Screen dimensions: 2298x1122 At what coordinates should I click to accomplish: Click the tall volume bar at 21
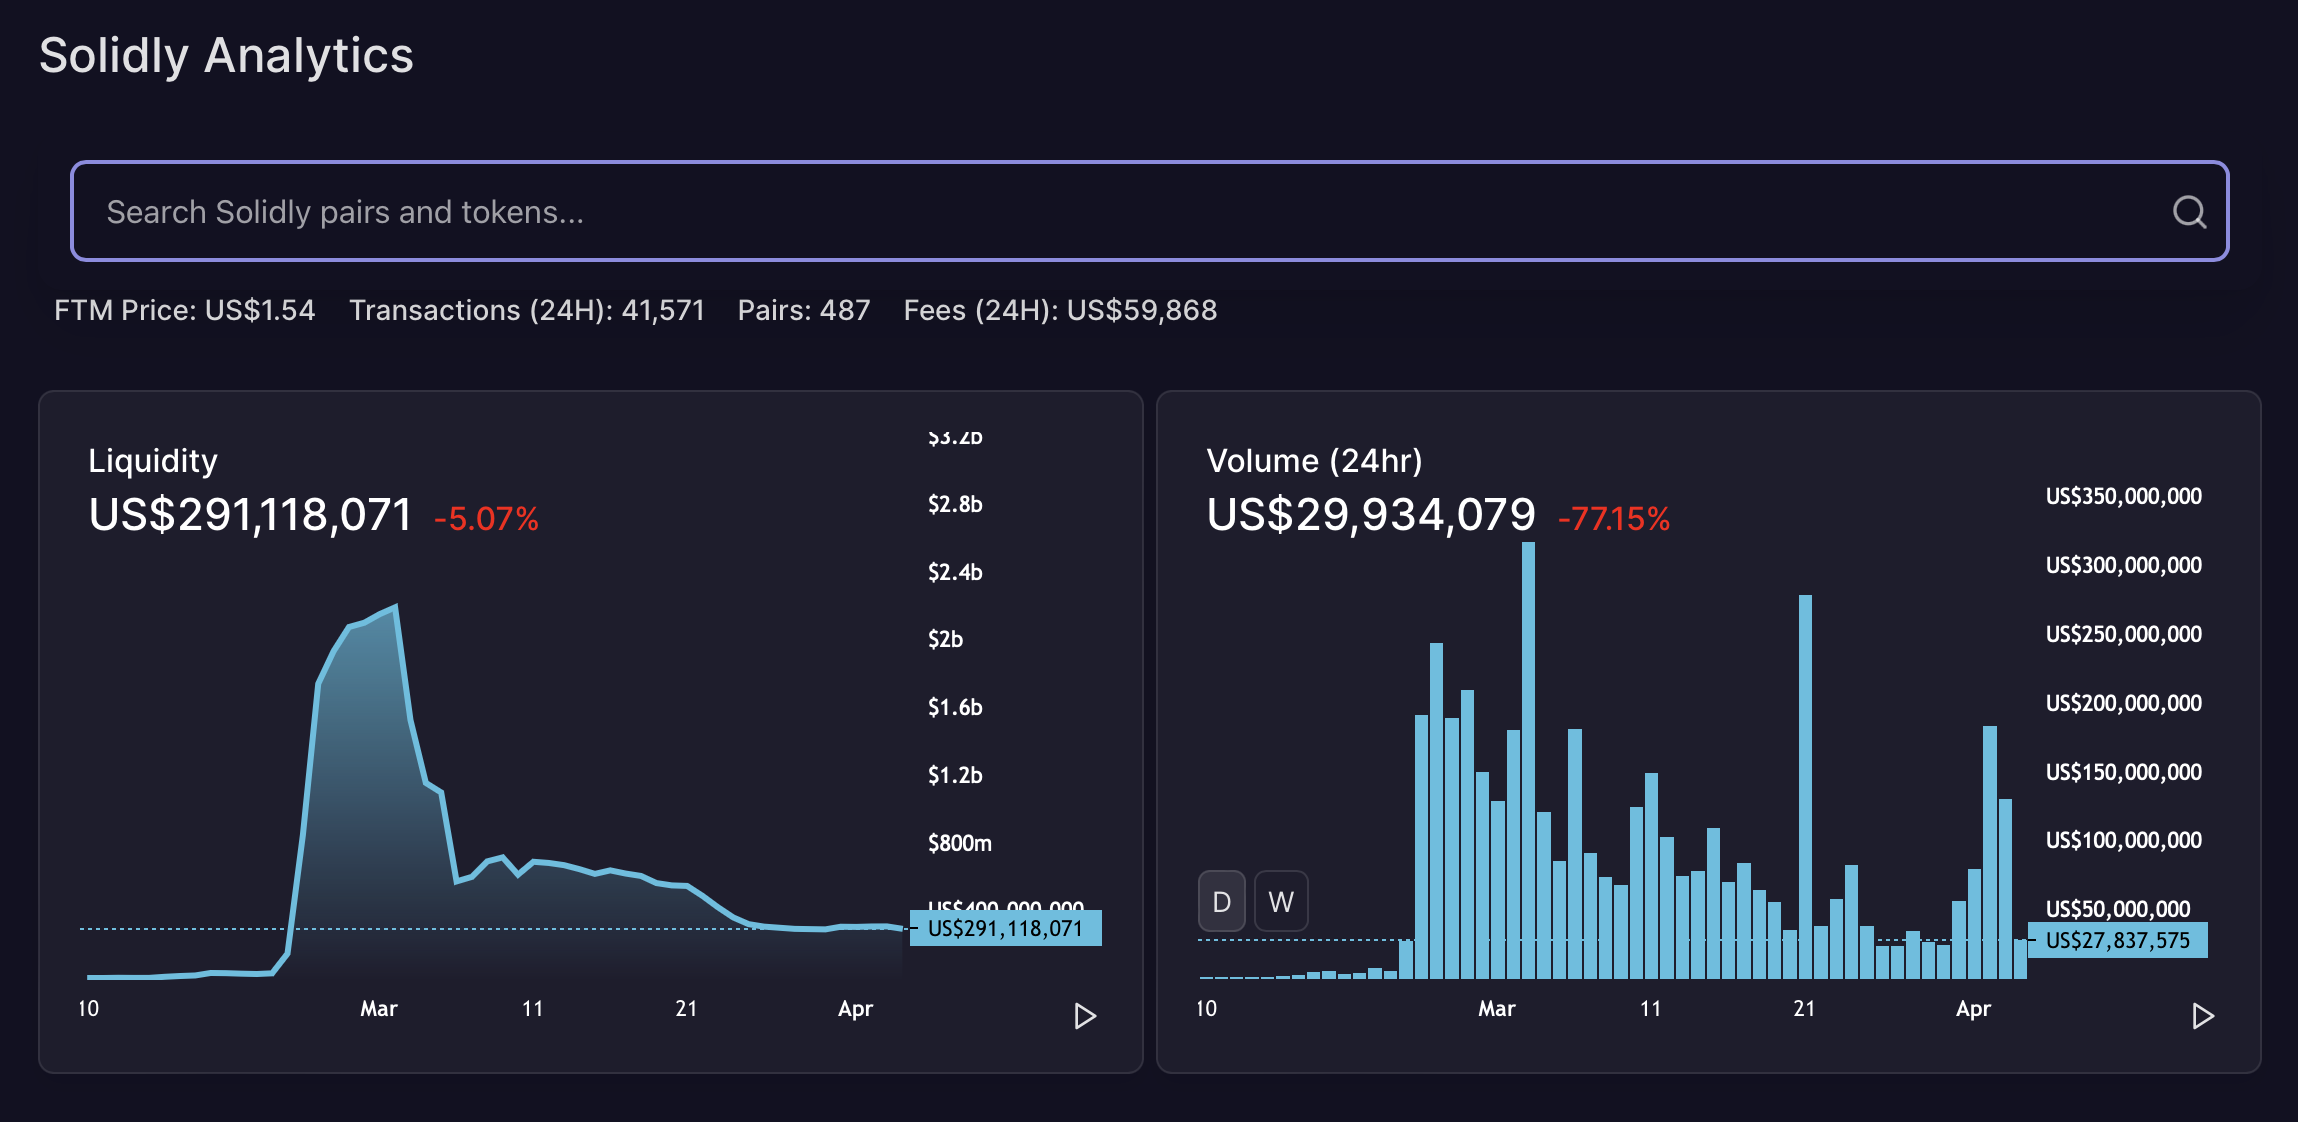coord(1805,786)
